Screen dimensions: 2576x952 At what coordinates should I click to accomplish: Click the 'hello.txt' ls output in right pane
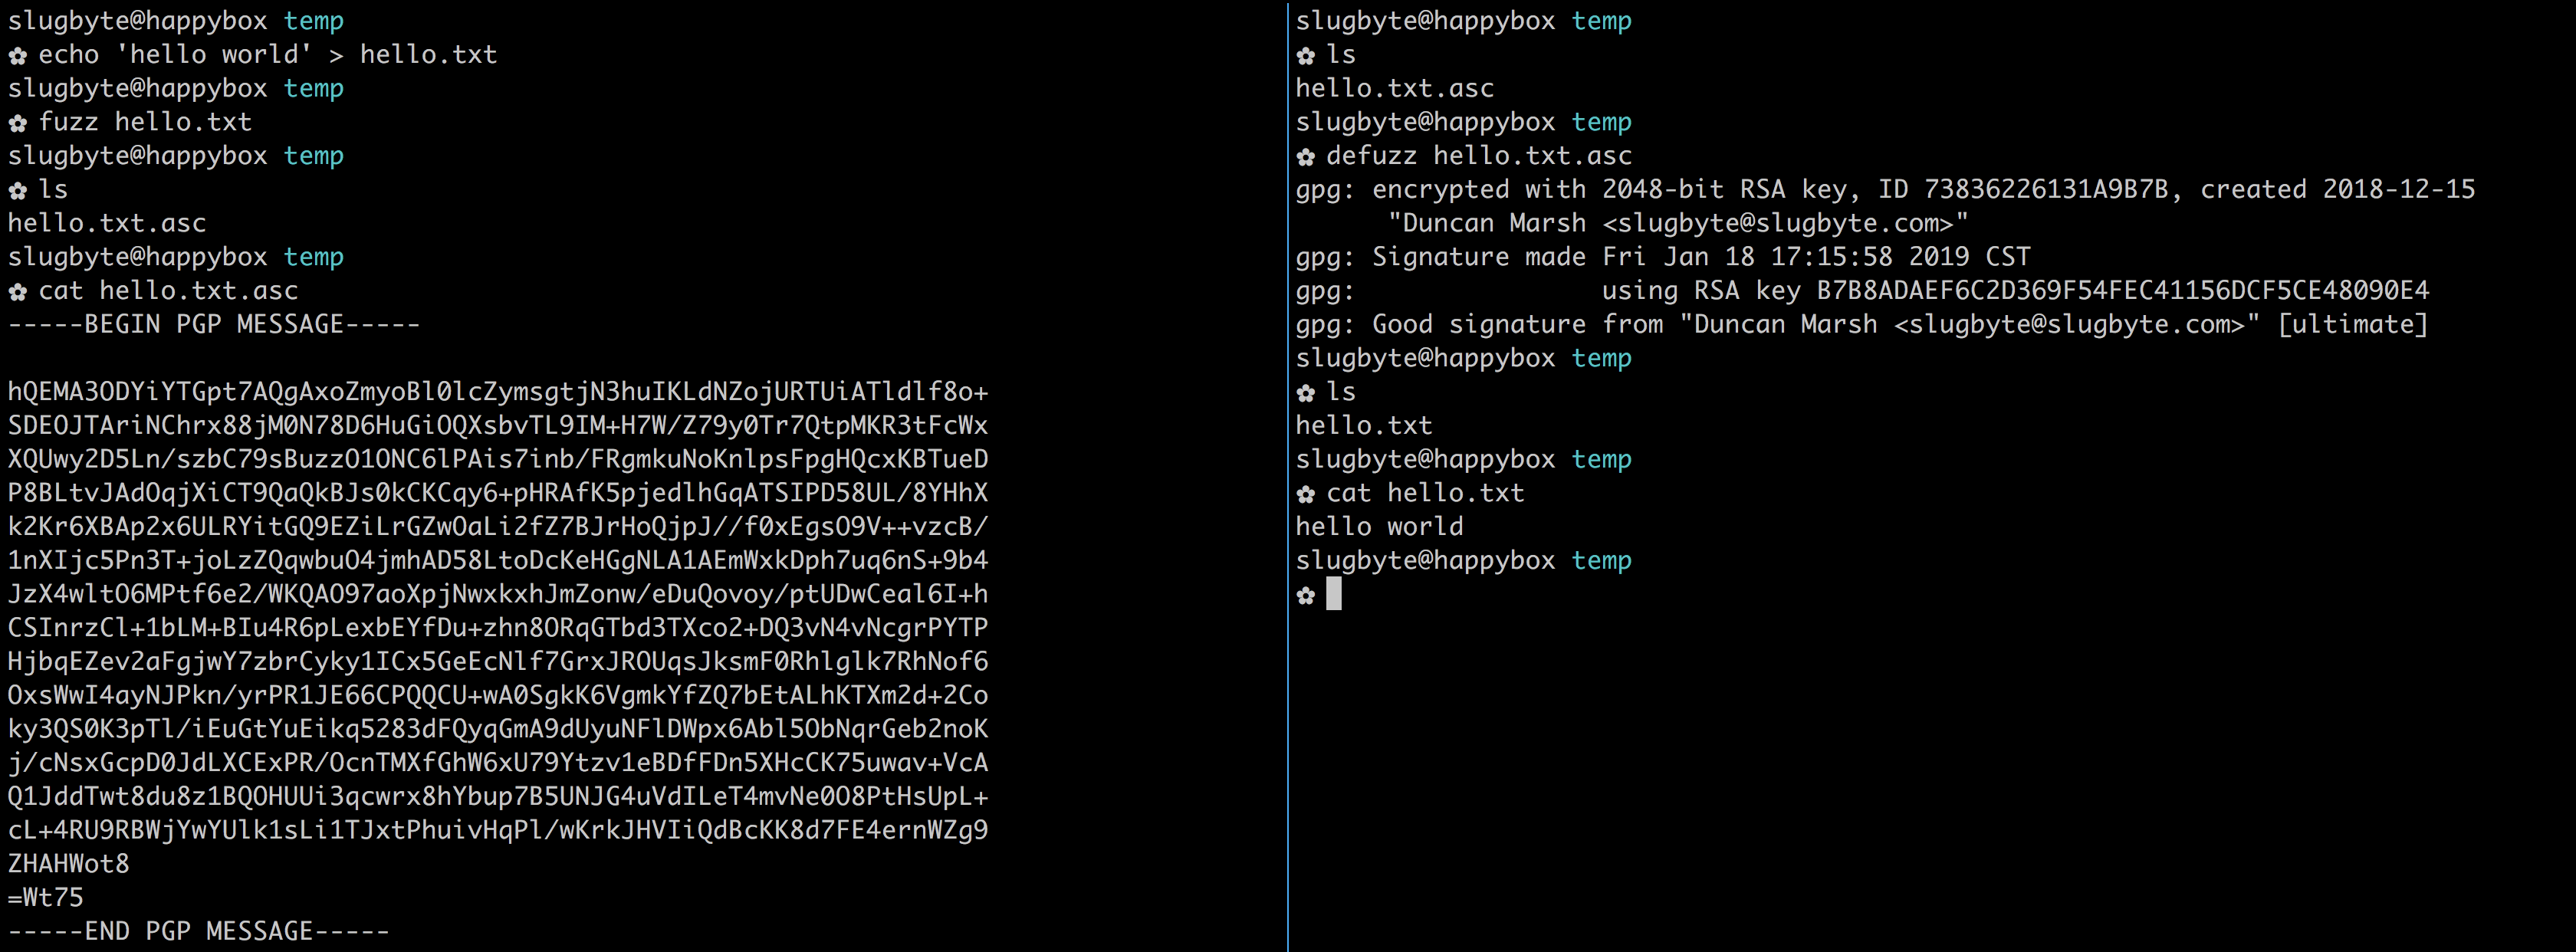click(x=1364, y=425)
